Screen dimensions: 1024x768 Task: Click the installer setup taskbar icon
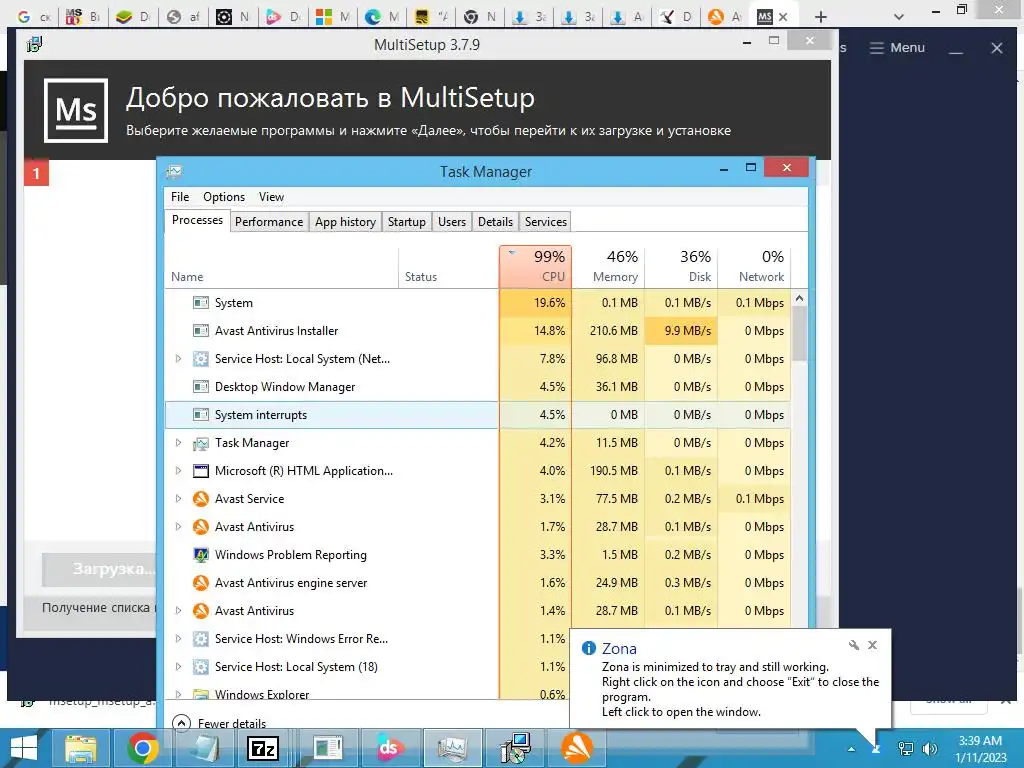(x=516, y=748)
